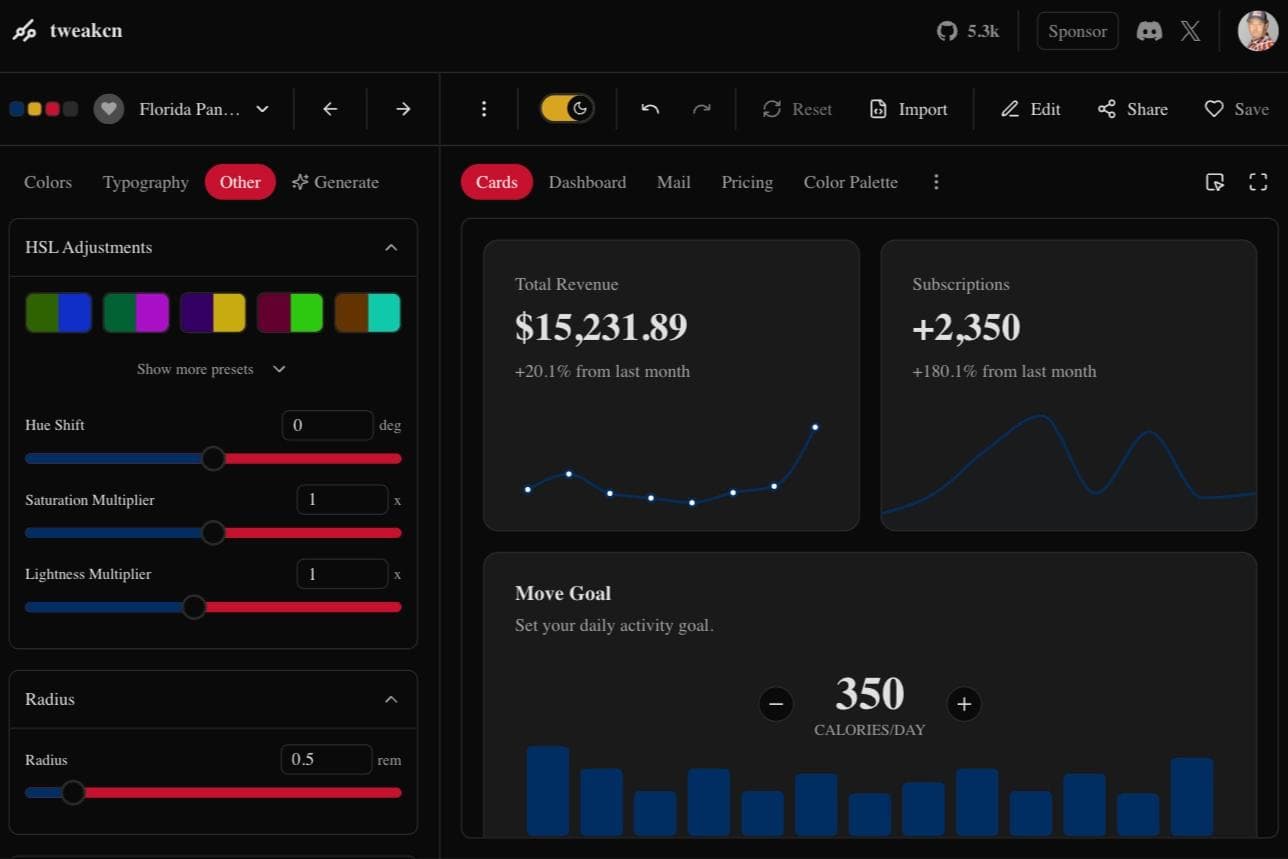Screen dimensions: 1288x859
Task: Undo the last theme change
Action: 650,109
